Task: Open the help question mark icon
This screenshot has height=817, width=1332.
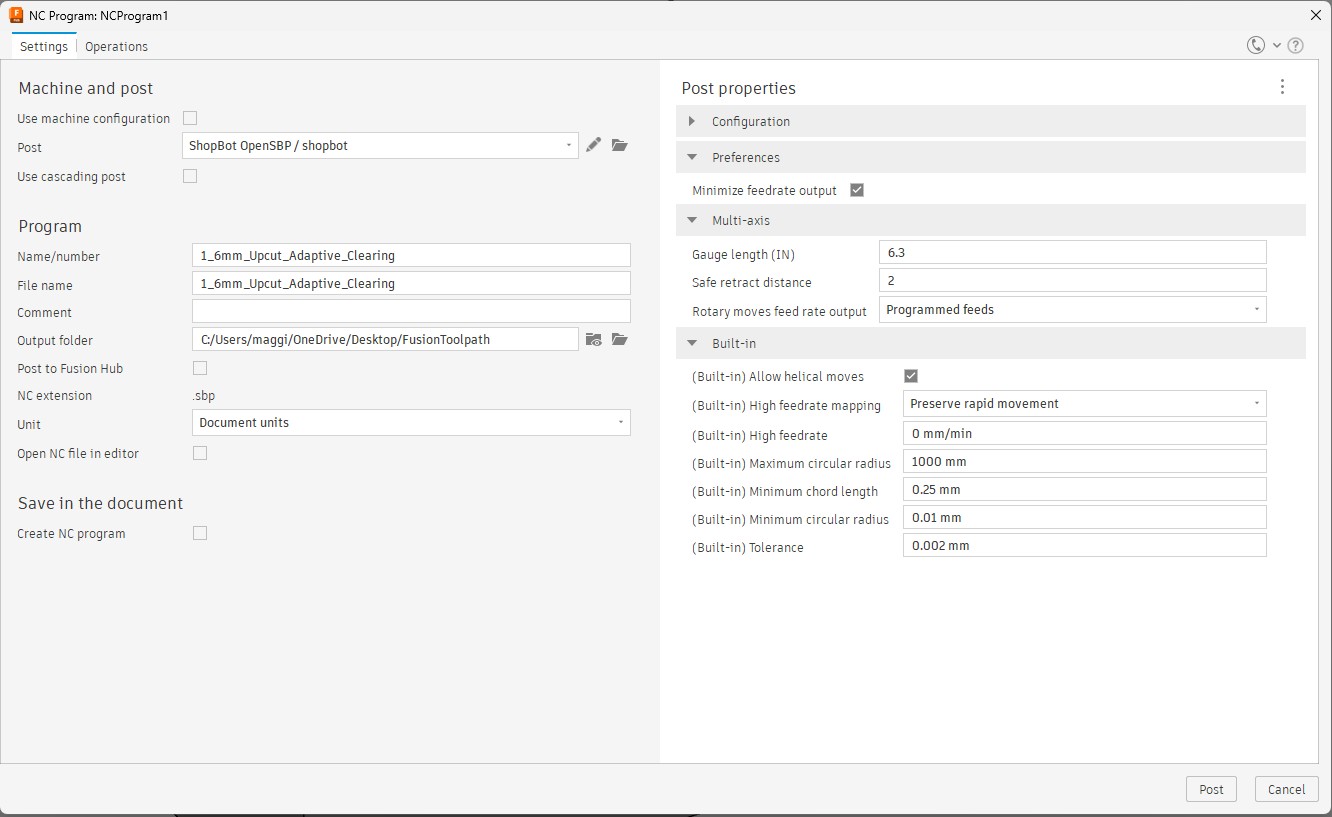Action: 1295,45
